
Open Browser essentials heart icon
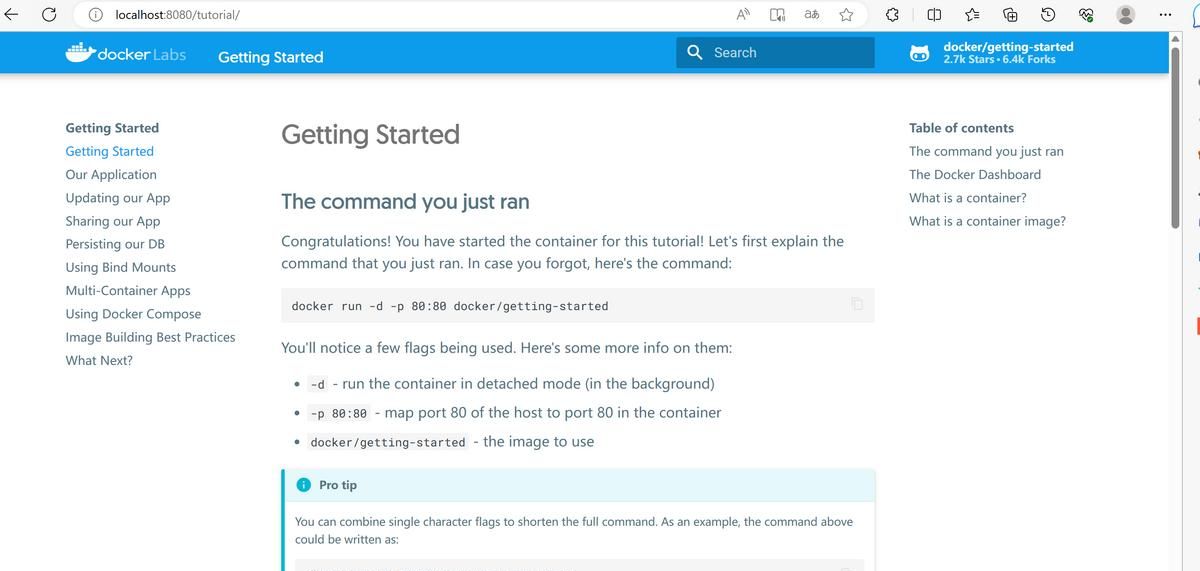1086,15
